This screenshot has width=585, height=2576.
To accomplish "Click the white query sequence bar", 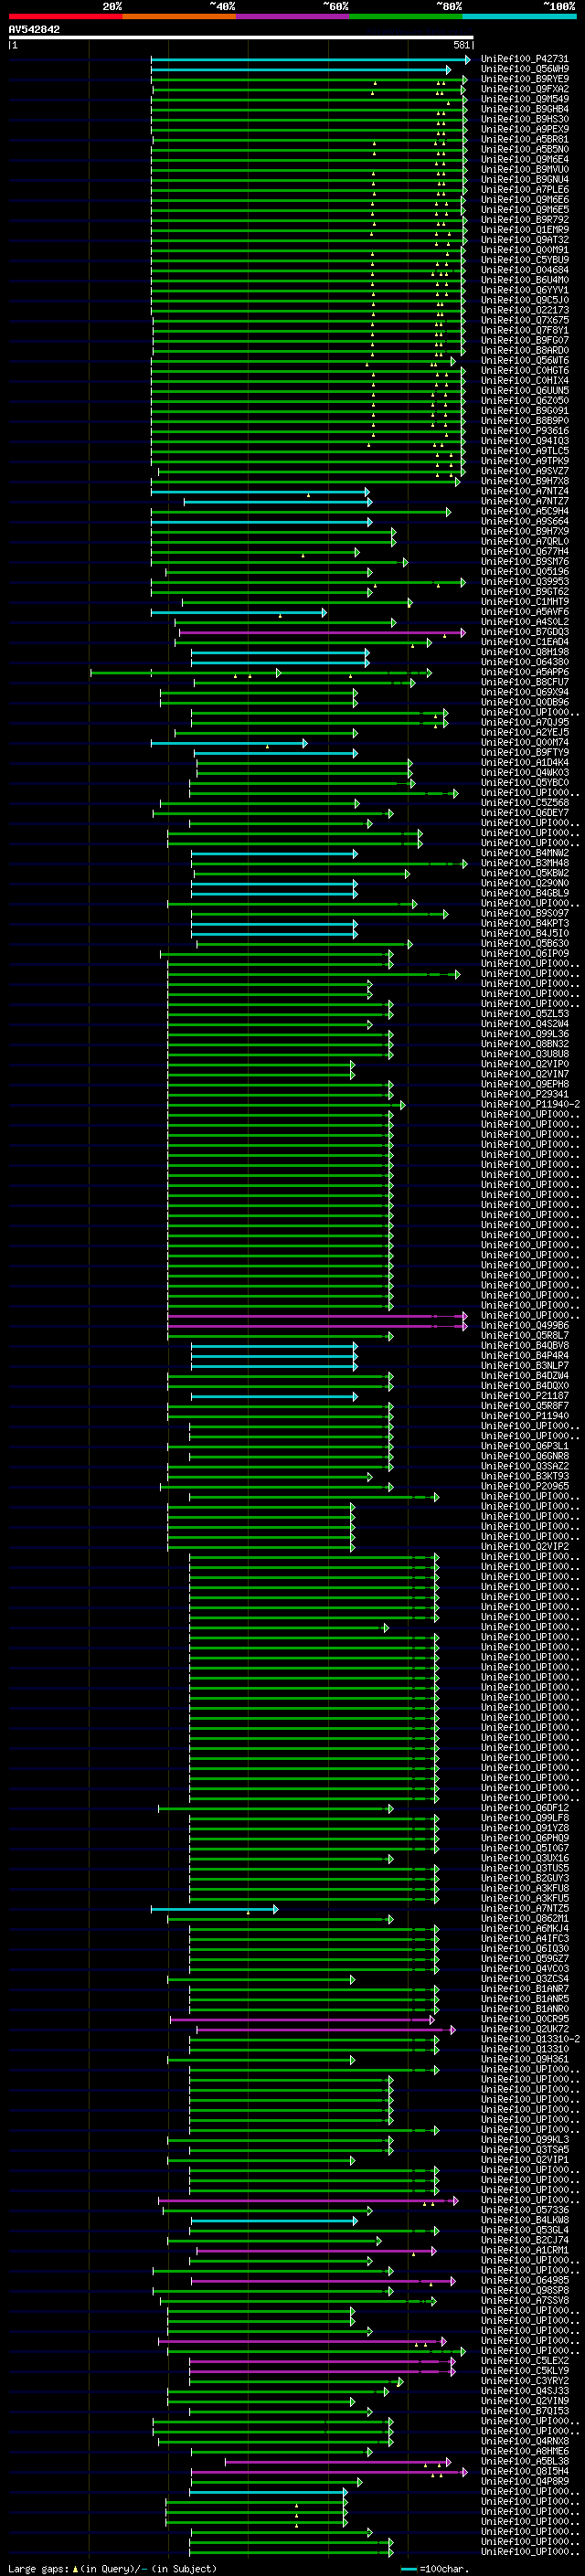I will click(241, 37).
